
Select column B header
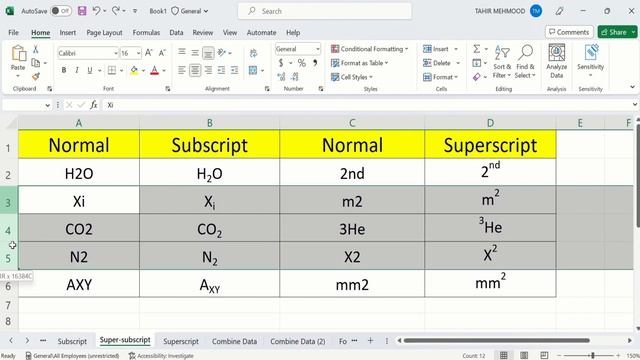point(209,123)
